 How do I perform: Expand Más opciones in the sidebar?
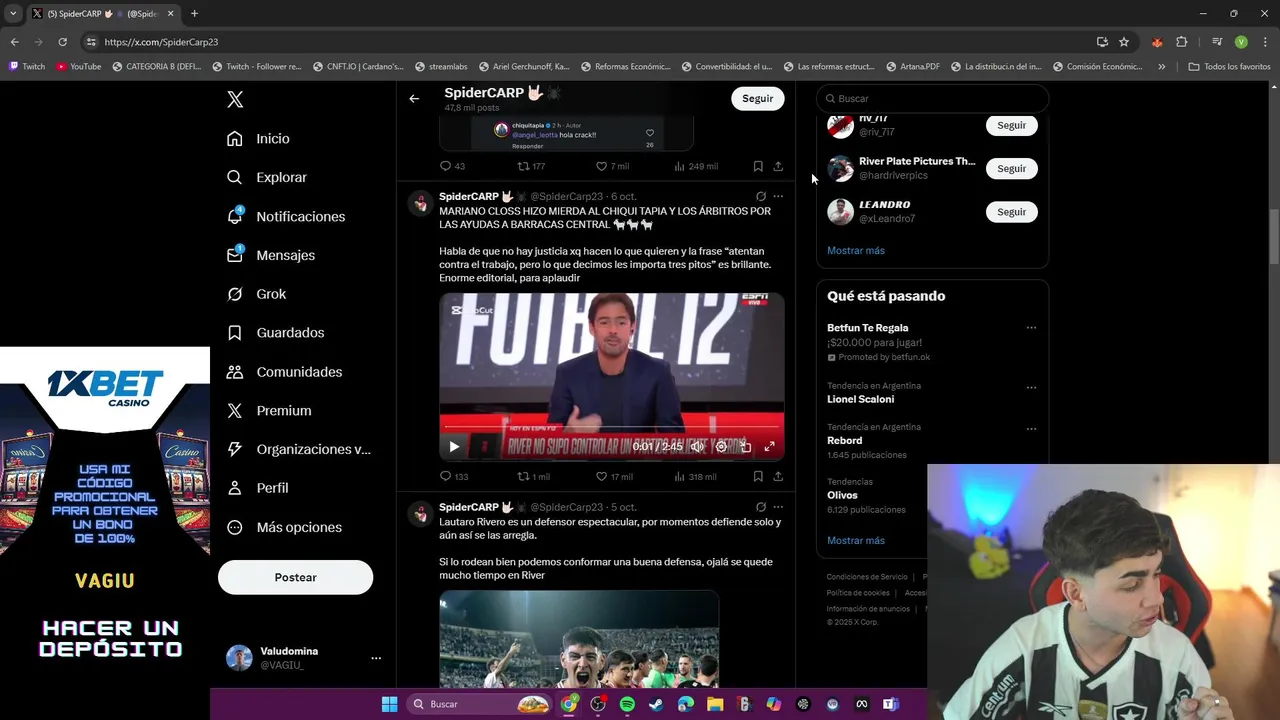tap(284, 527)
